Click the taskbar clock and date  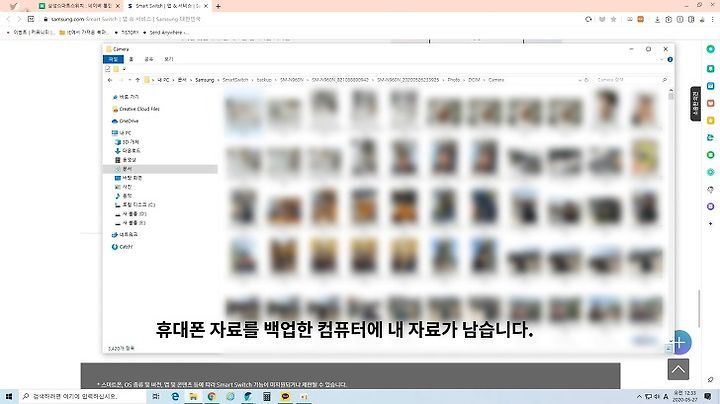(x=685, y=396)
